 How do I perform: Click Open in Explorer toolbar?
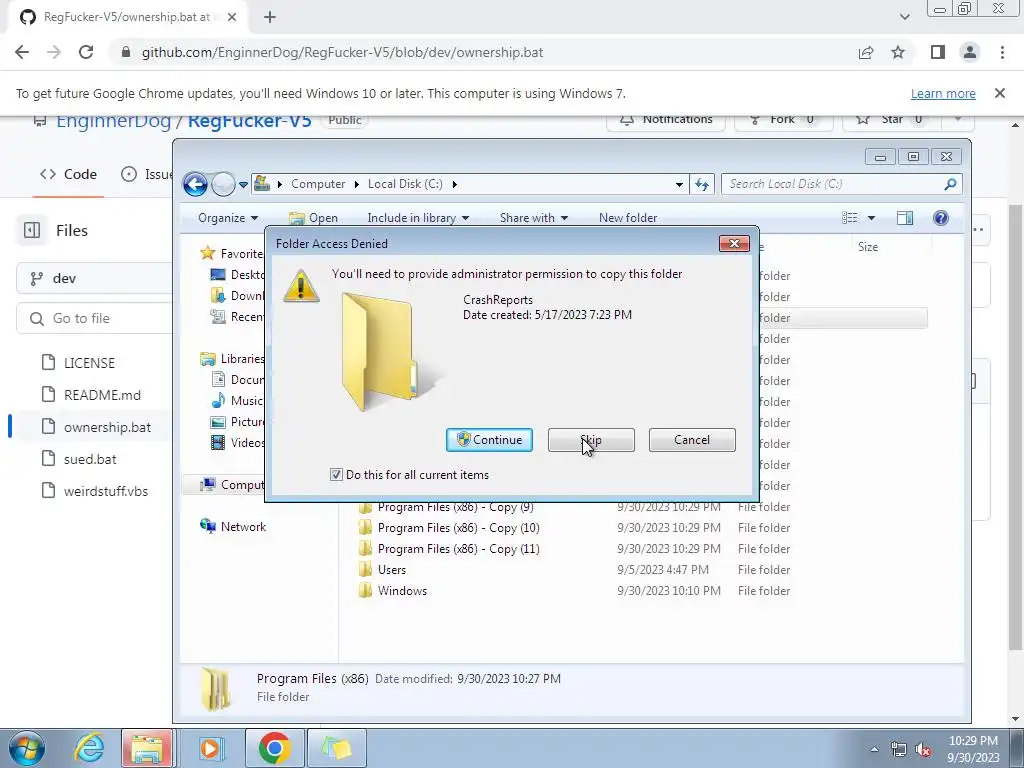[x=313, y=218]
